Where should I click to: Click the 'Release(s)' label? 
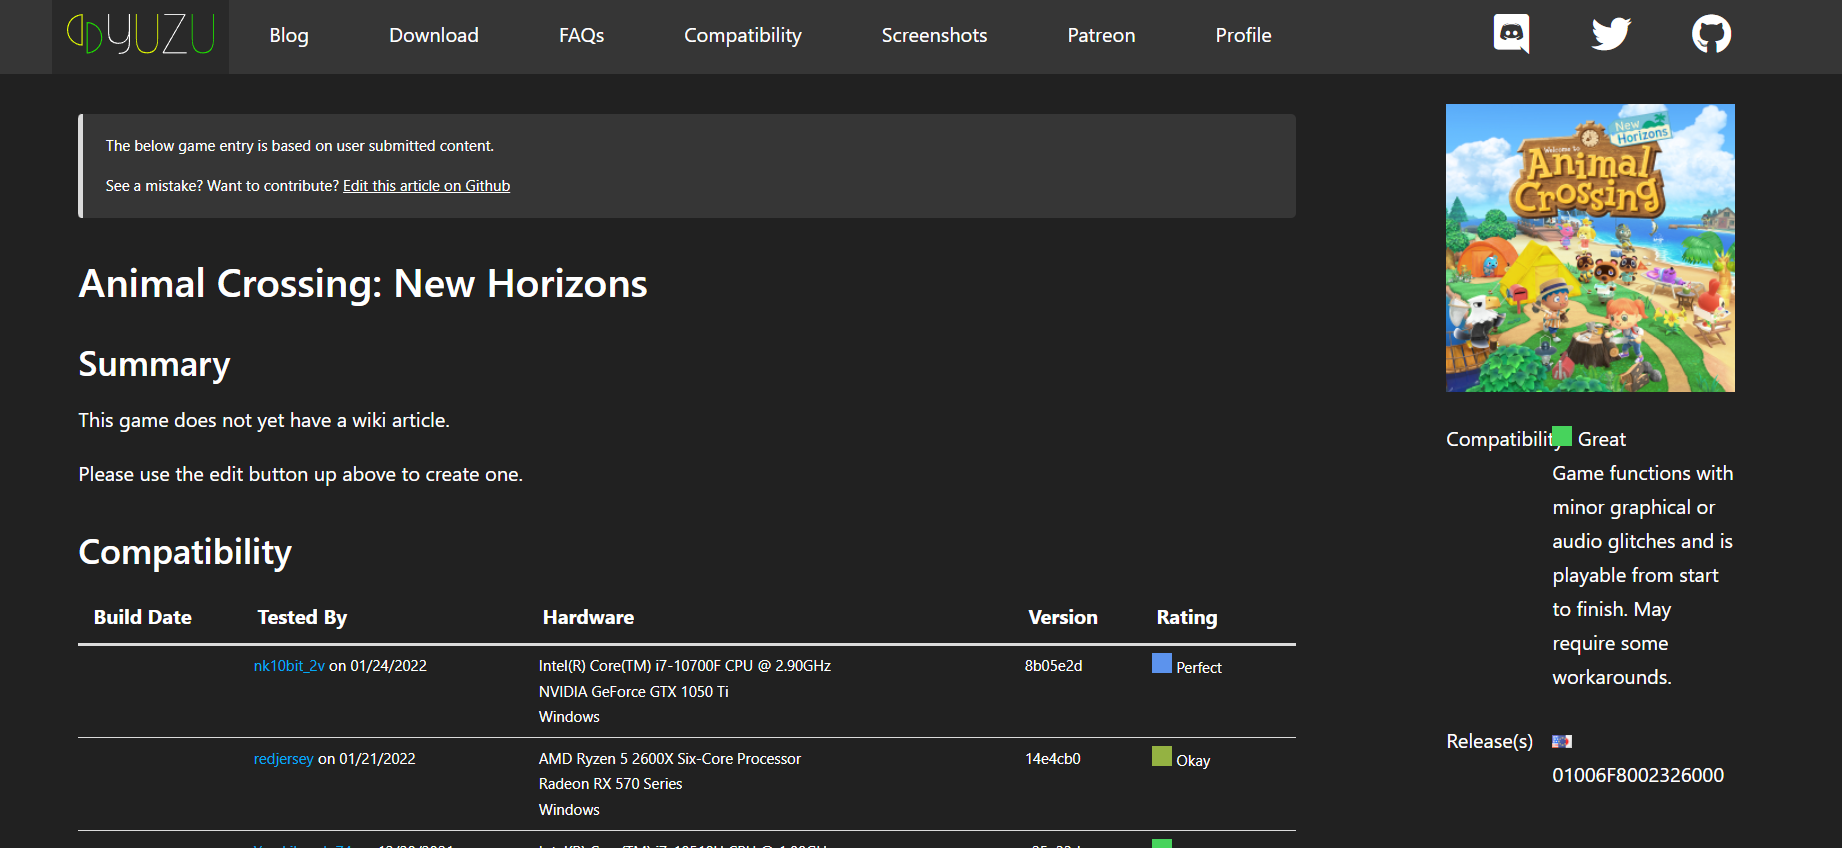1489,742
